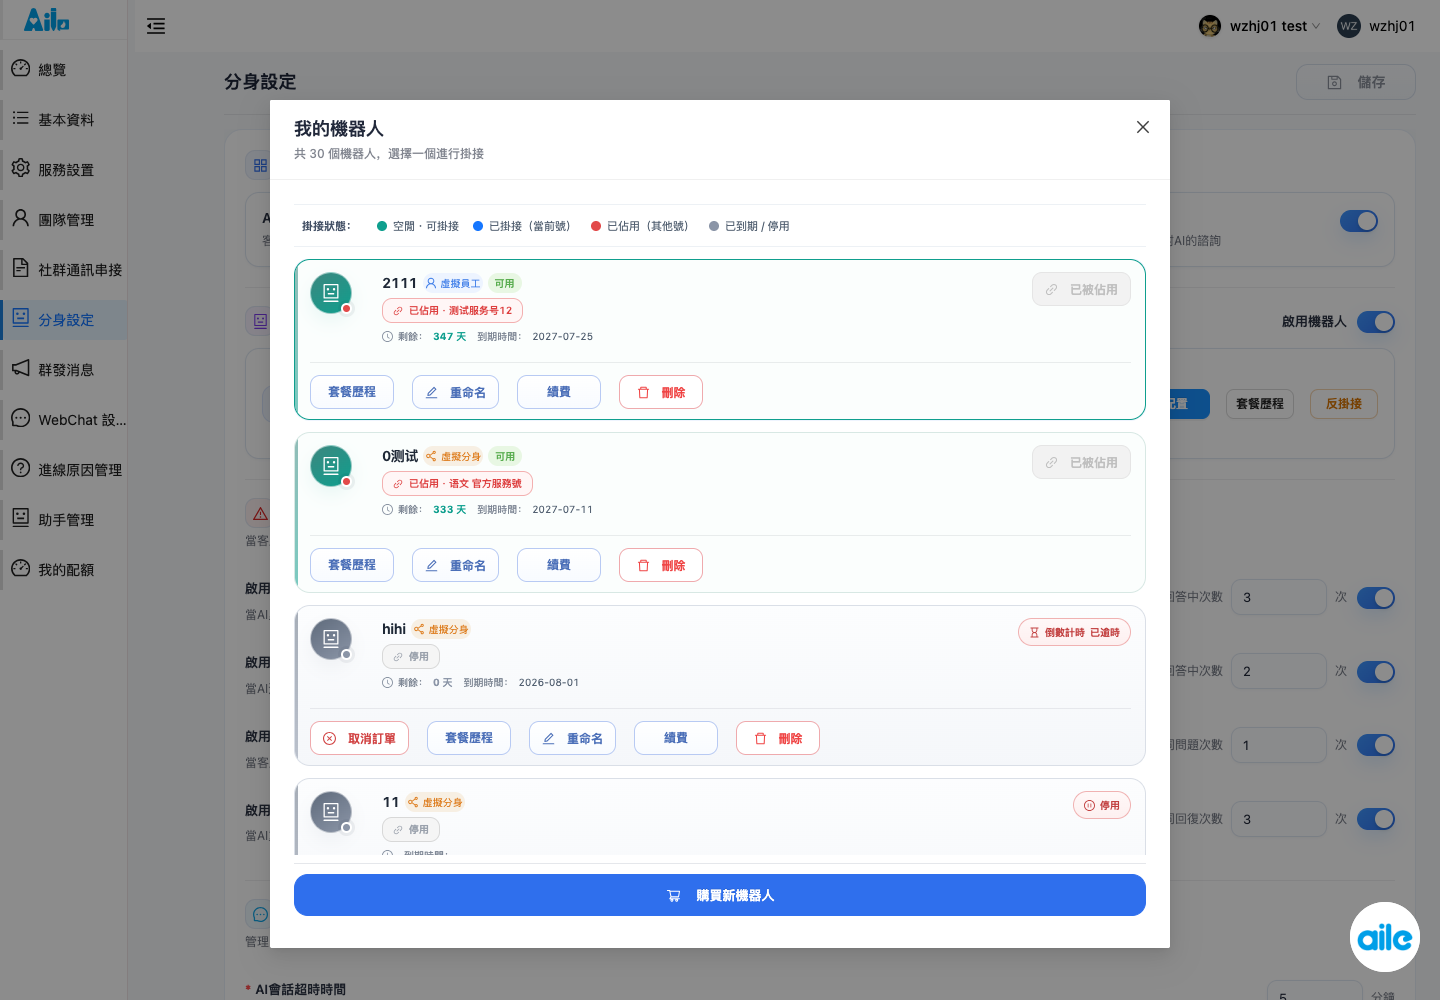1440x1000 pixels.
Task: Delete robot 2111
Action: (x=661, y=392)
